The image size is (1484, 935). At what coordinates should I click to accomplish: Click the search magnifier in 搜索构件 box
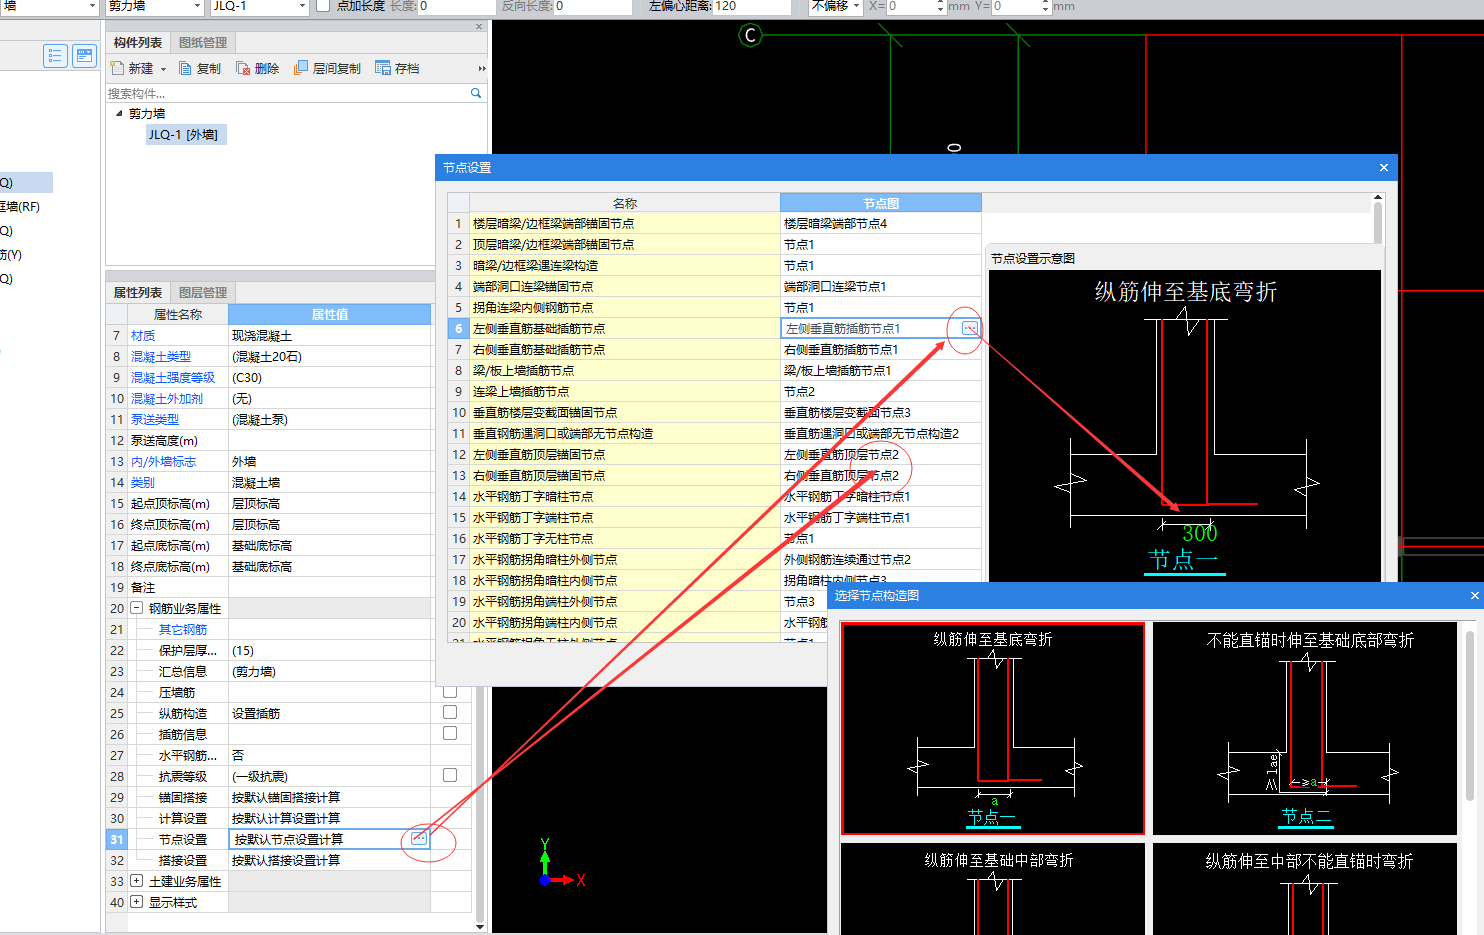476,93
